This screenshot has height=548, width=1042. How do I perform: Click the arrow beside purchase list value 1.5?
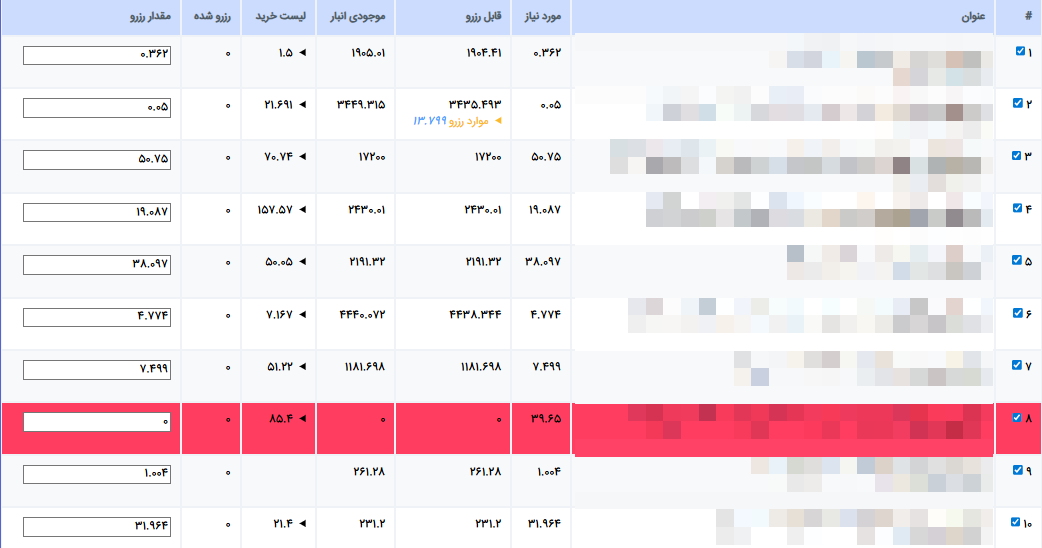coord(302,52)
